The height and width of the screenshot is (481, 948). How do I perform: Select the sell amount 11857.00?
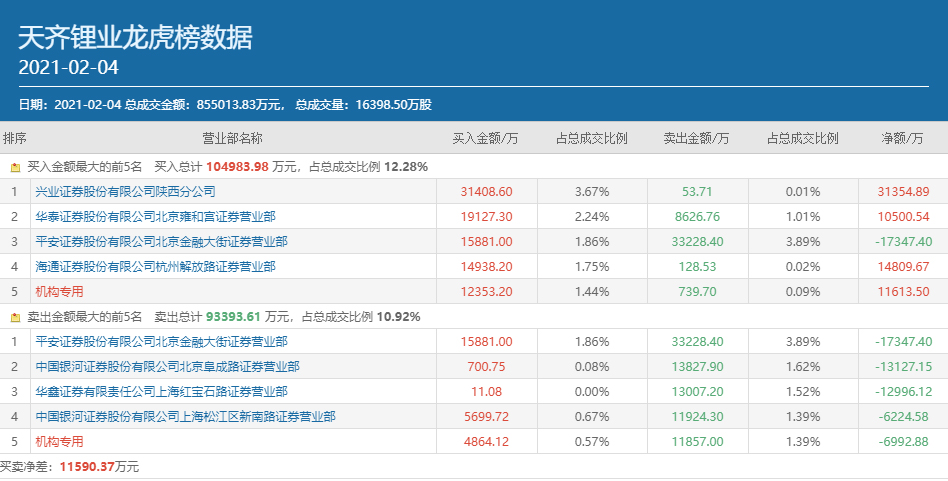point(697,441)
